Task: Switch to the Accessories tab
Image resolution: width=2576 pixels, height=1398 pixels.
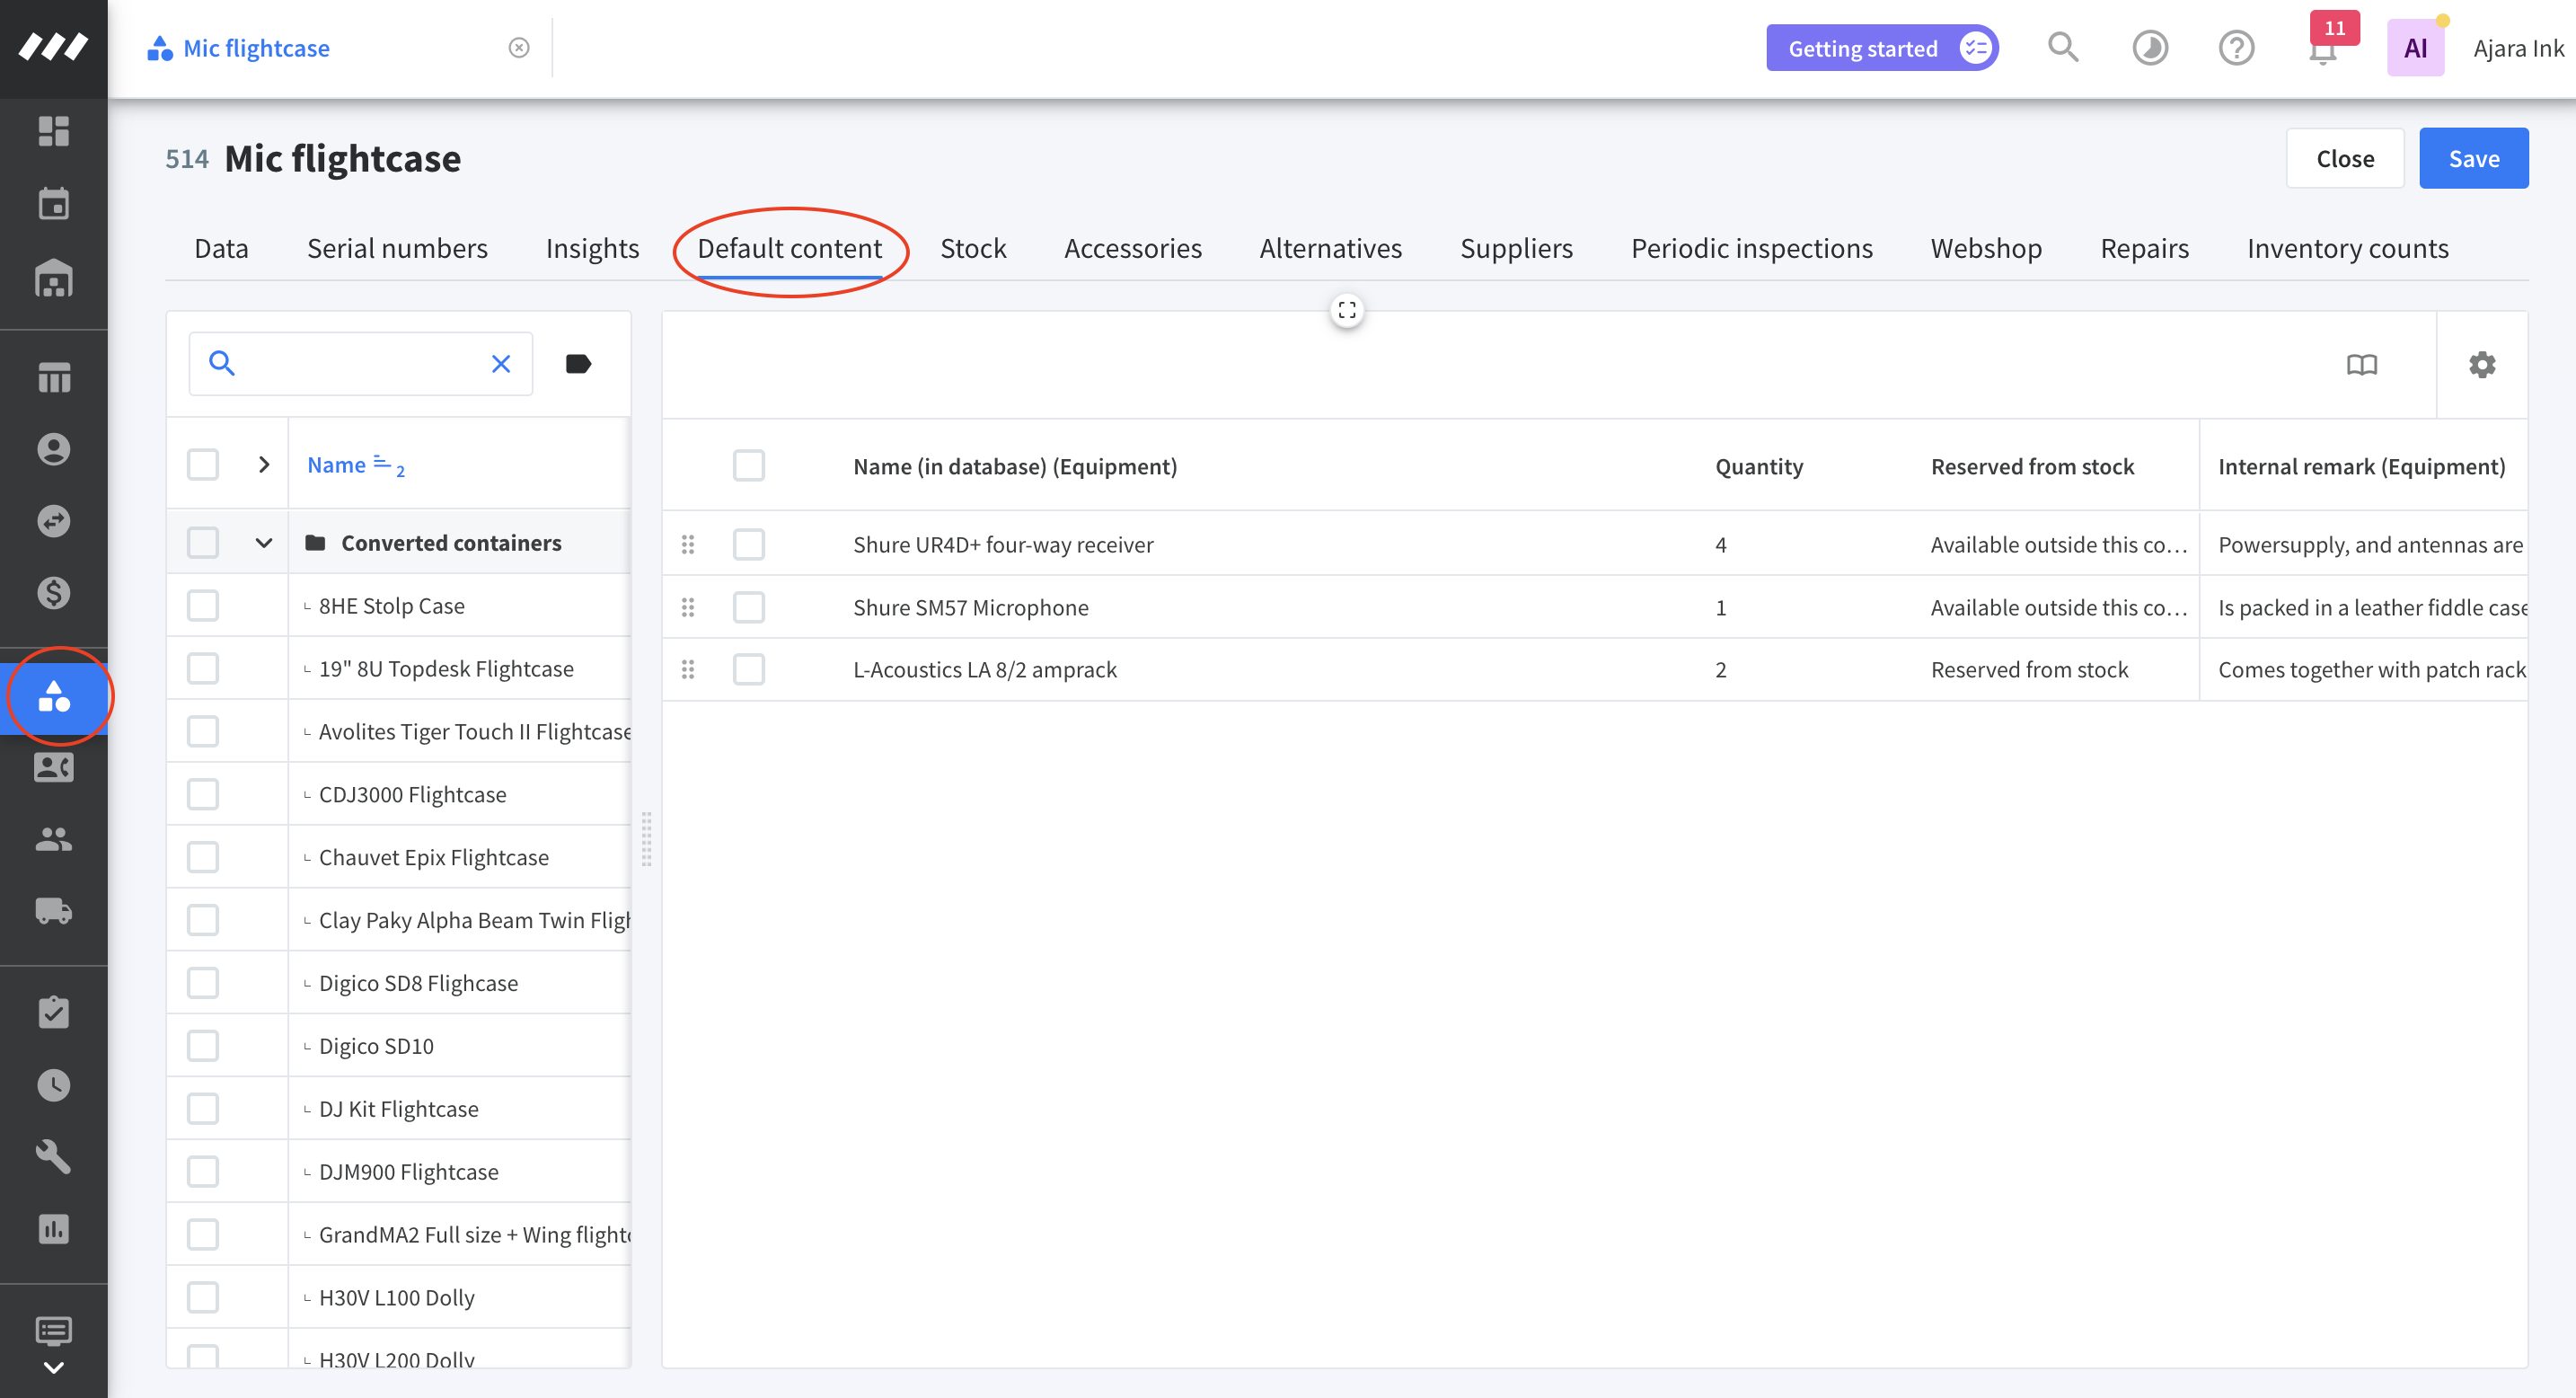Action: 1133,248
